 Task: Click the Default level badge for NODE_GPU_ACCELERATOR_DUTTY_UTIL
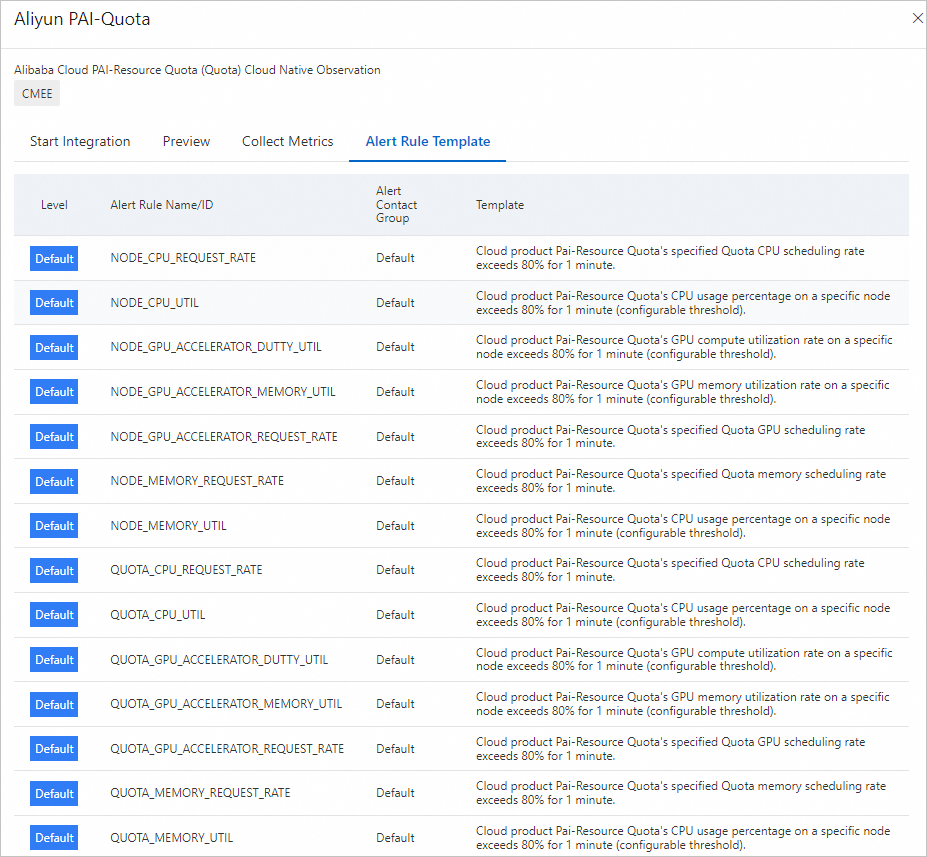(x=54, y=348)
